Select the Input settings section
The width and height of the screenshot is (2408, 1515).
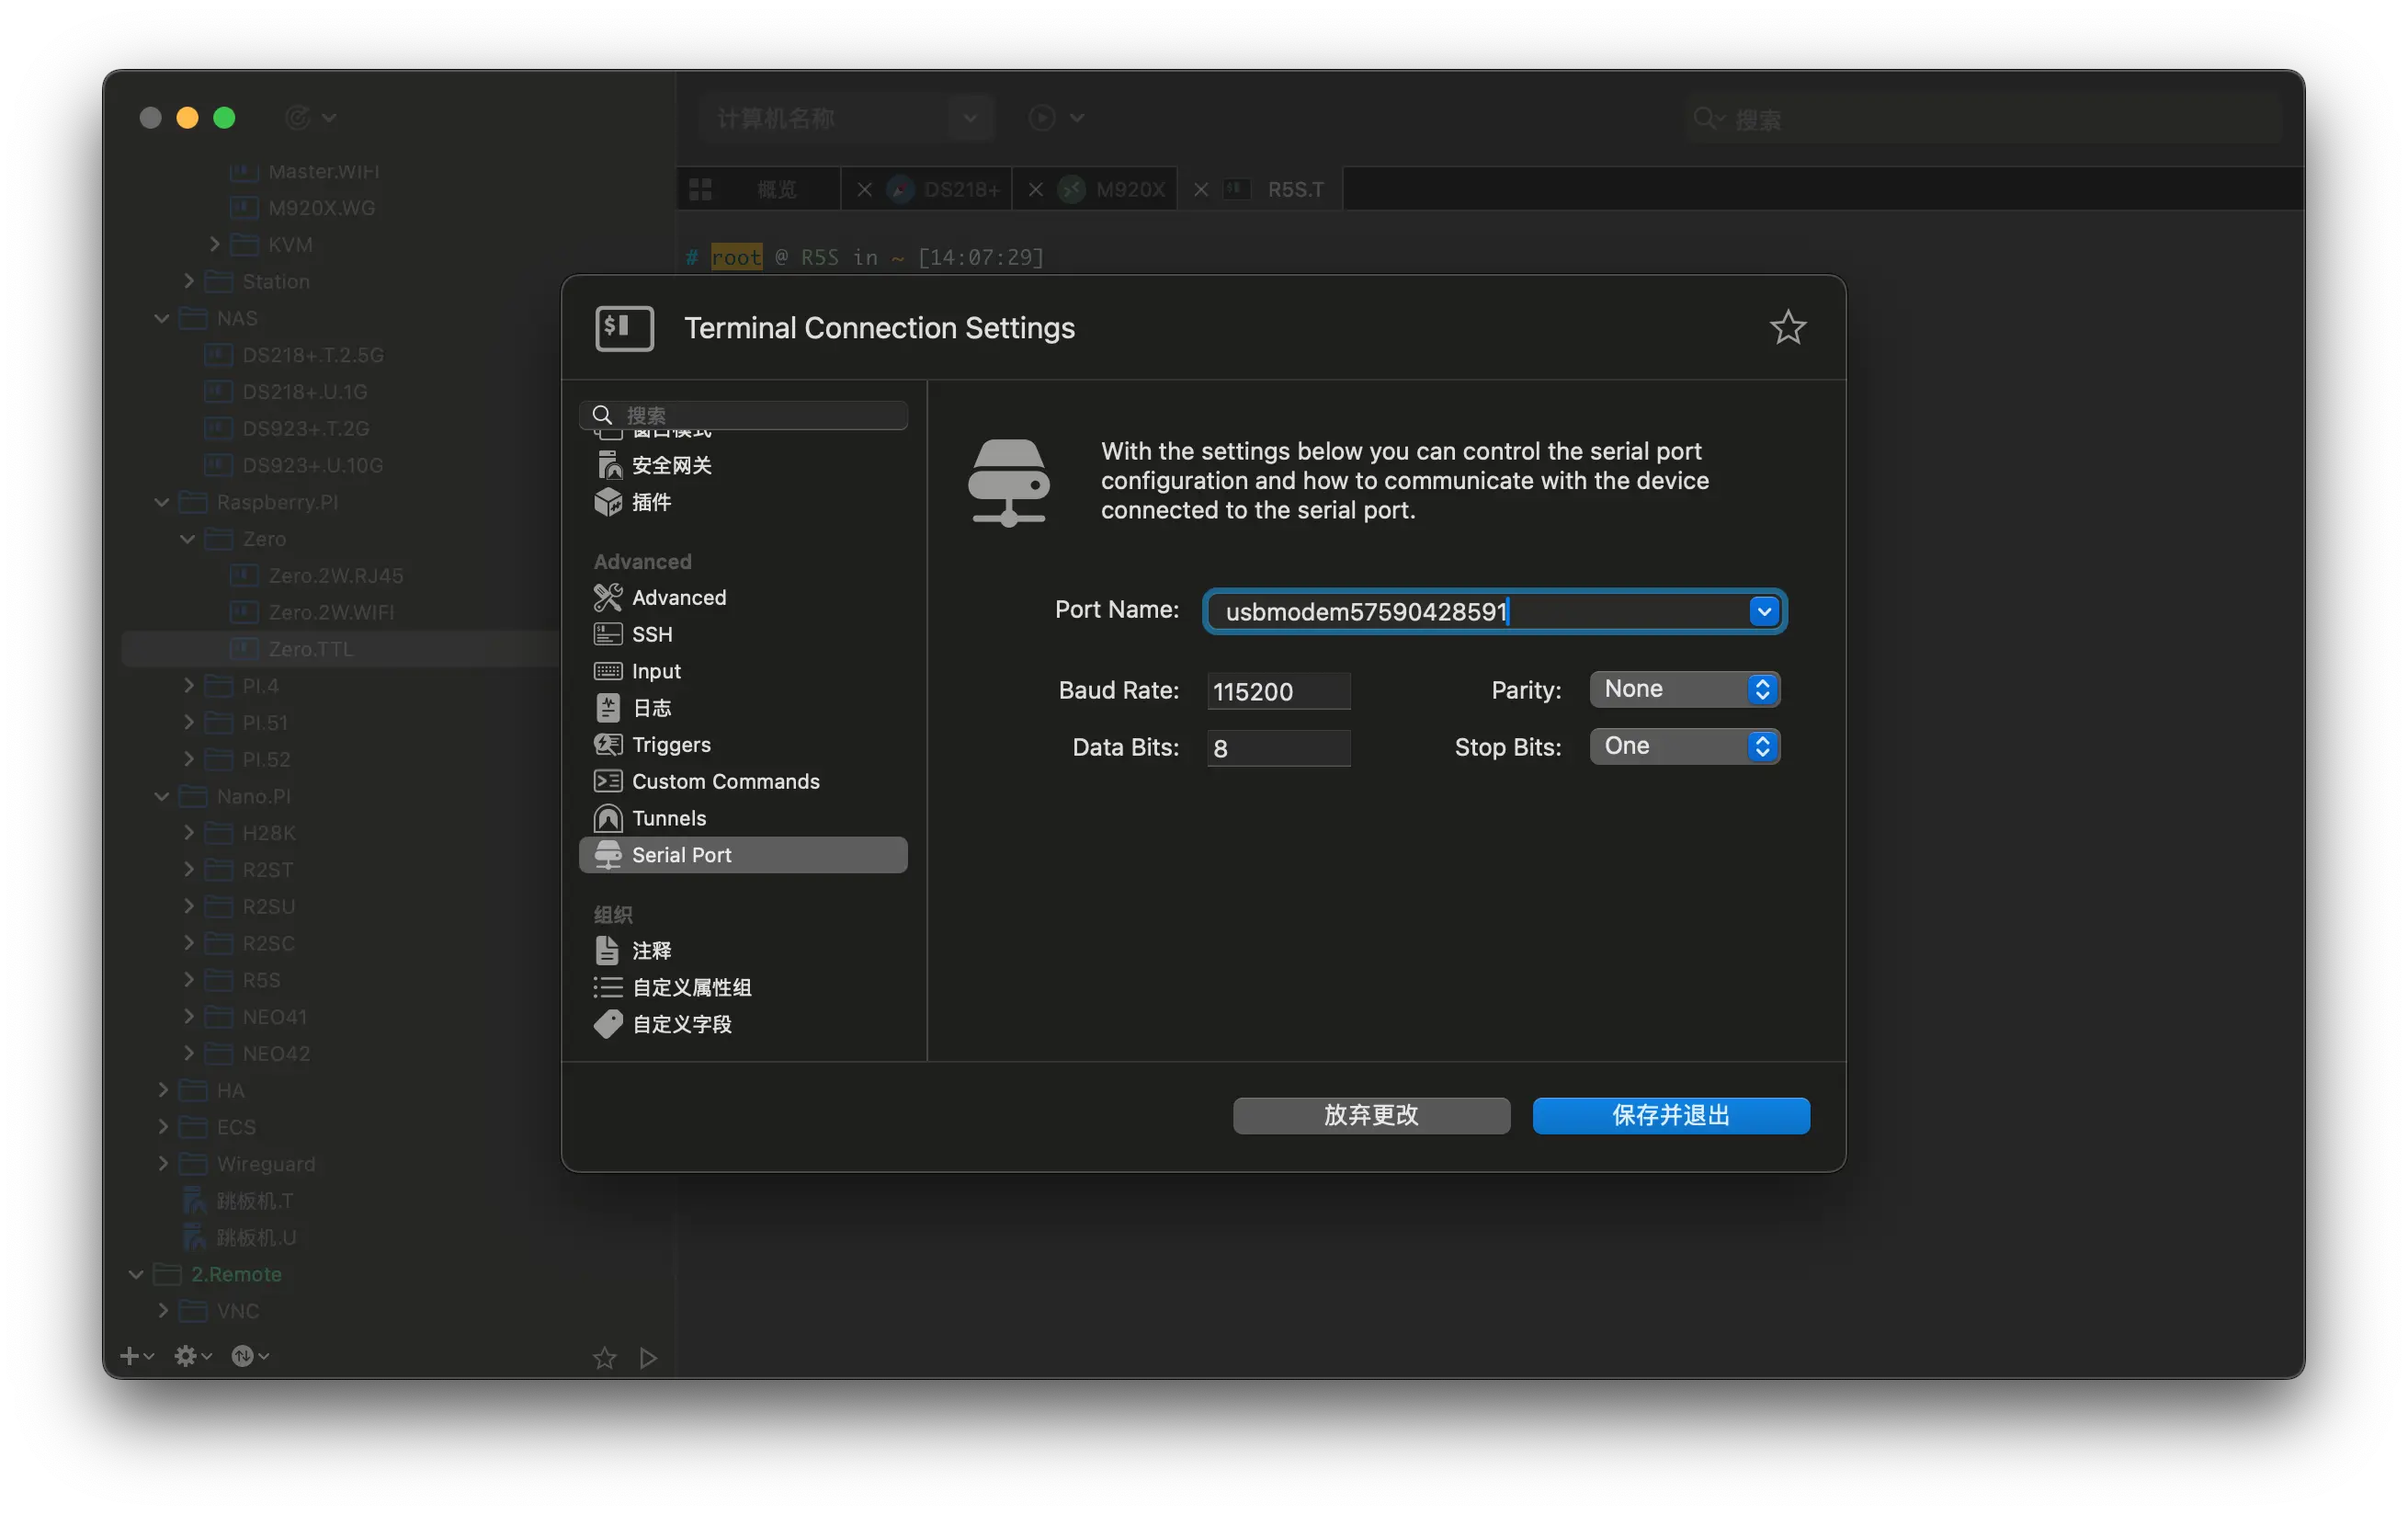tap(655, 671)
